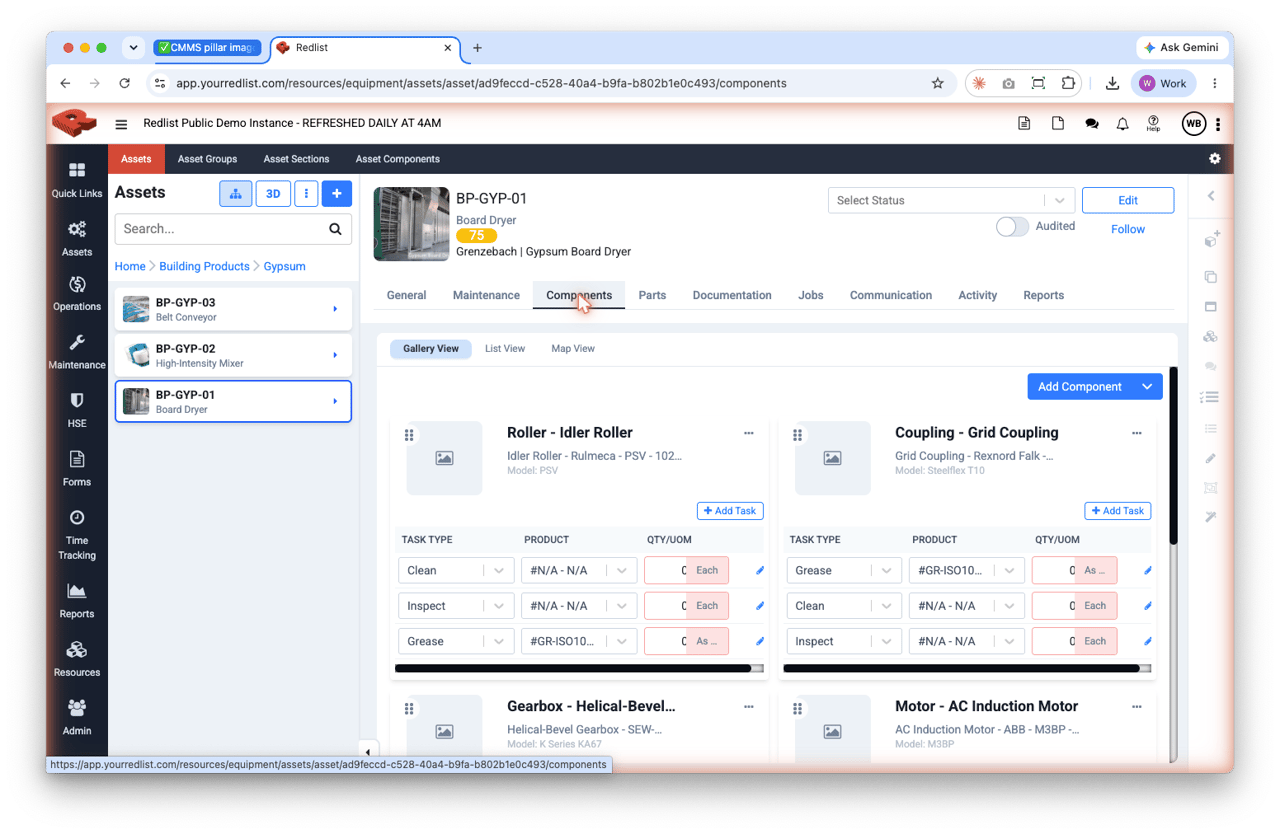Open the Grease task type dropdown in Coupling card
1280x834 pixels.
(844, 571)
